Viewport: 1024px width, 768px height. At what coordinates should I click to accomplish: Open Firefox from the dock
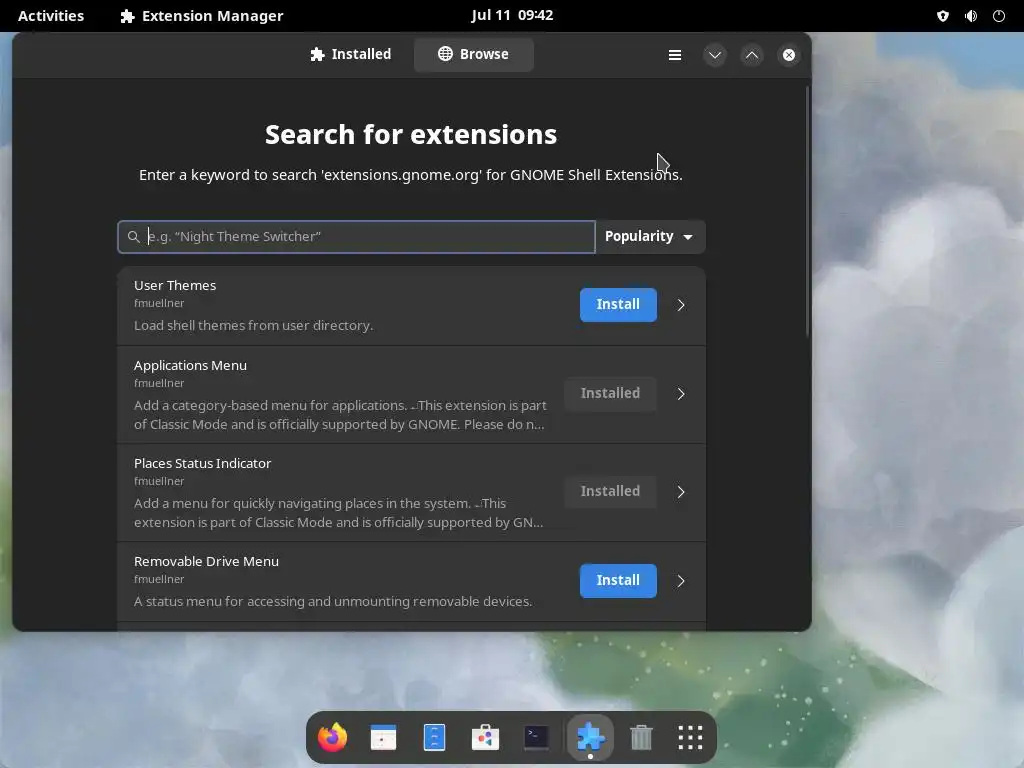pyautogui.click(x=332, y=737)
